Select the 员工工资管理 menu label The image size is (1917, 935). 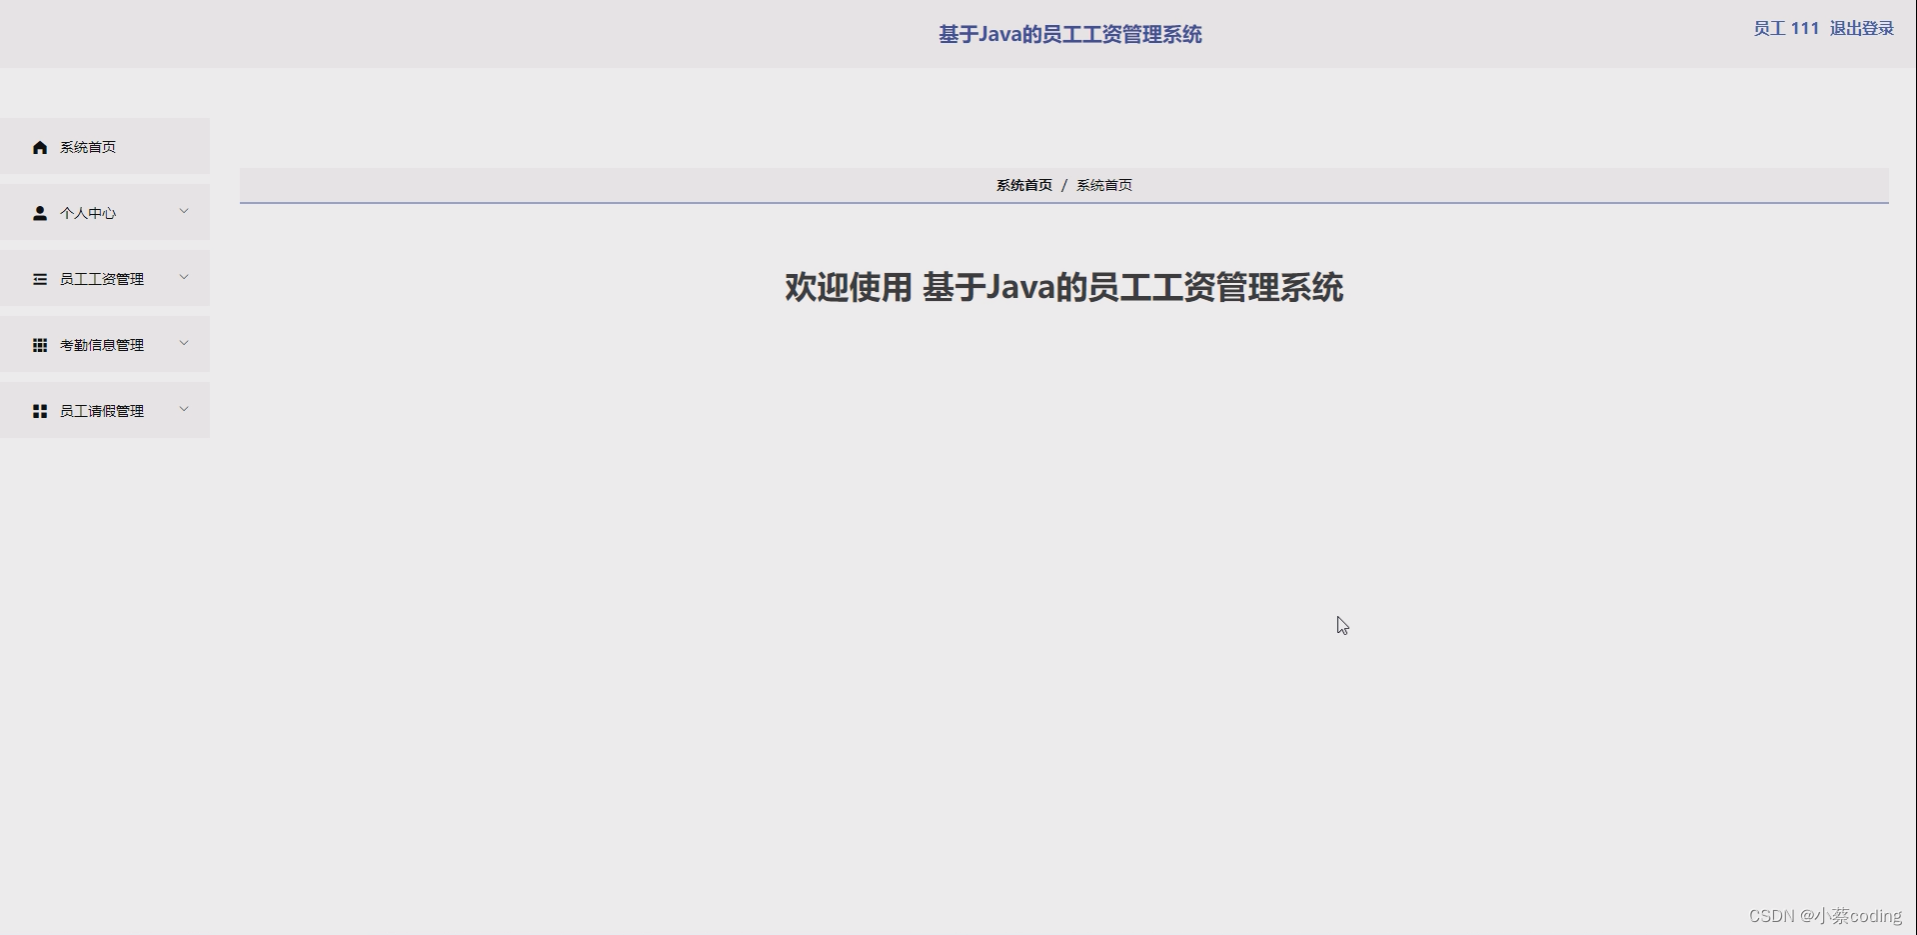102,279
